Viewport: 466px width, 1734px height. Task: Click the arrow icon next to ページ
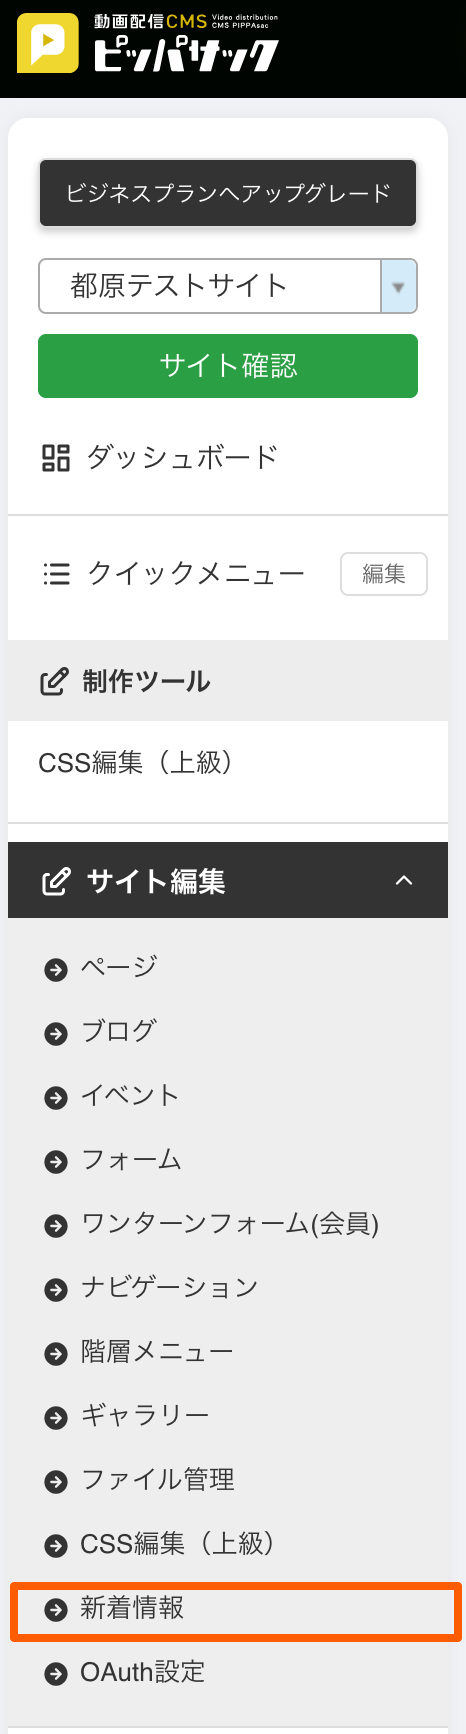[x=56, y=969]
